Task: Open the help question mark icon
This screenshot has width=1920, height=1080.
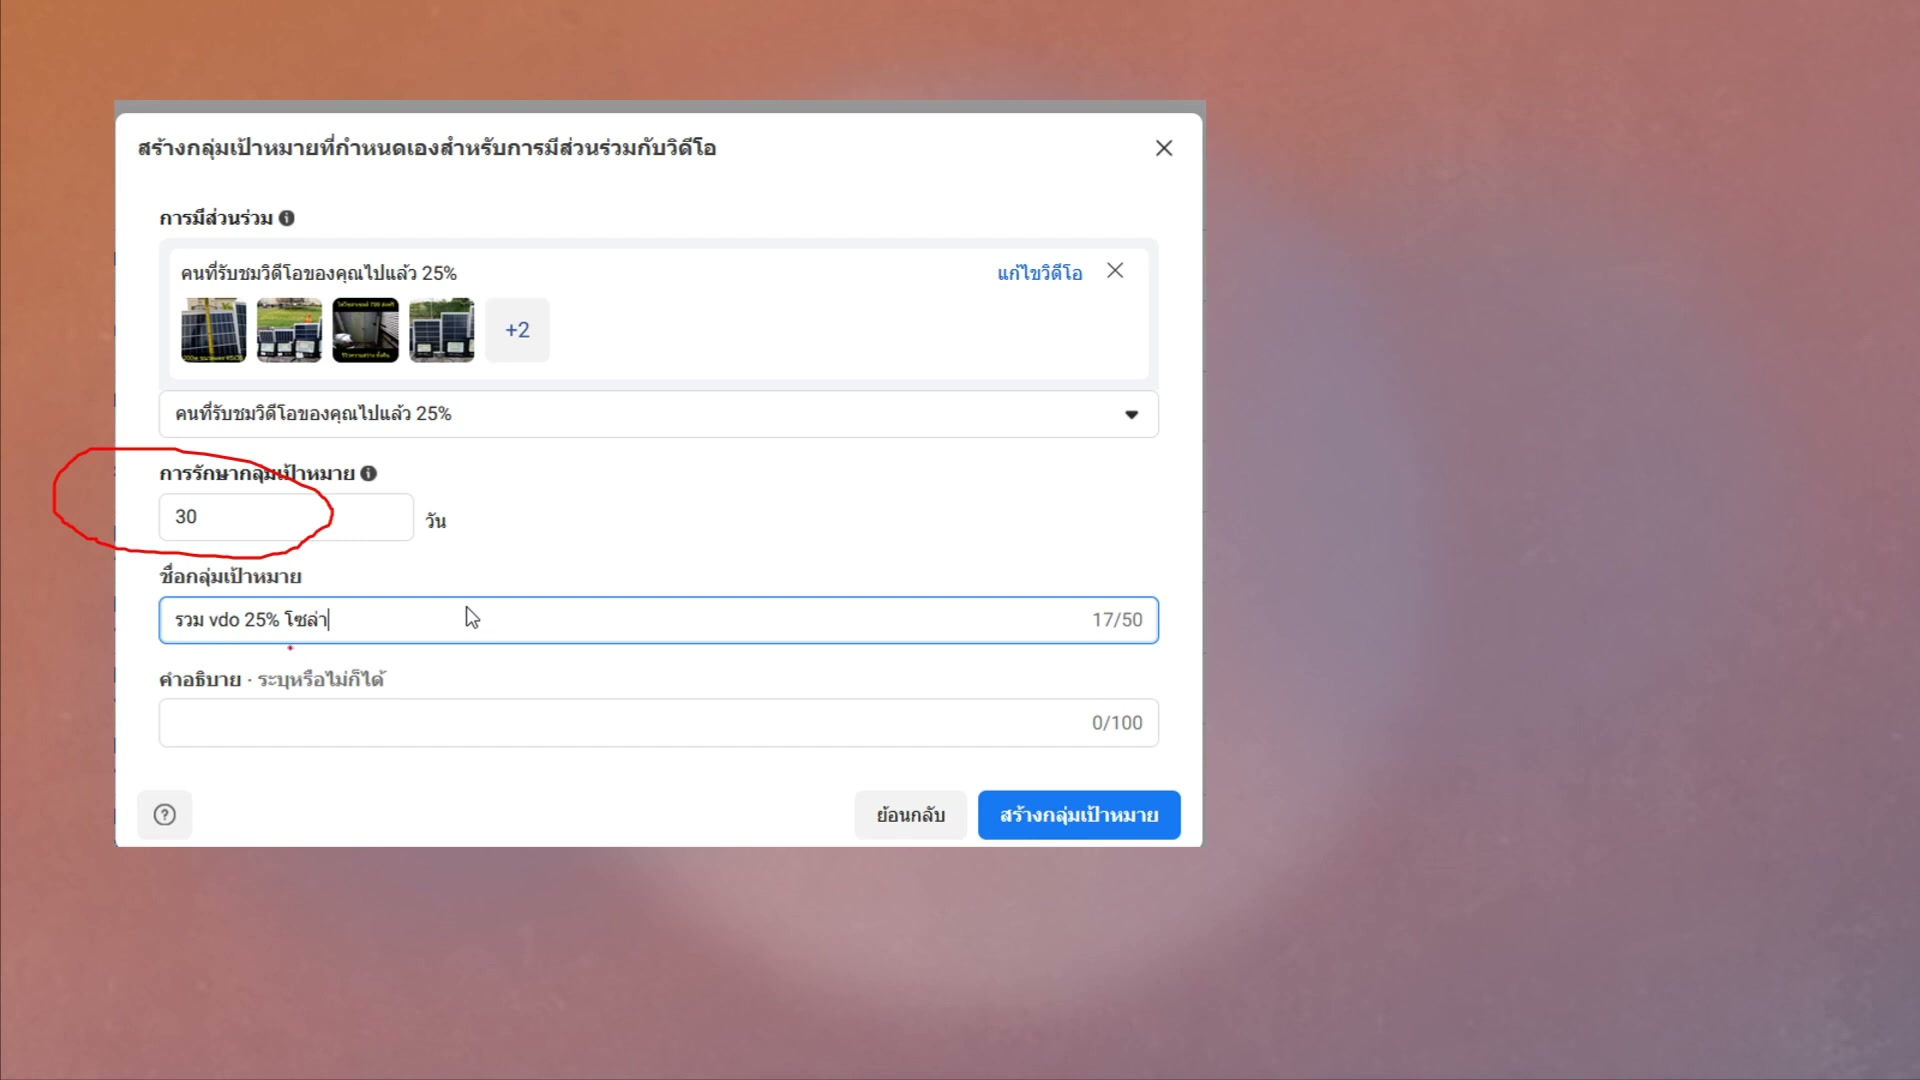Action: [165, 815]
